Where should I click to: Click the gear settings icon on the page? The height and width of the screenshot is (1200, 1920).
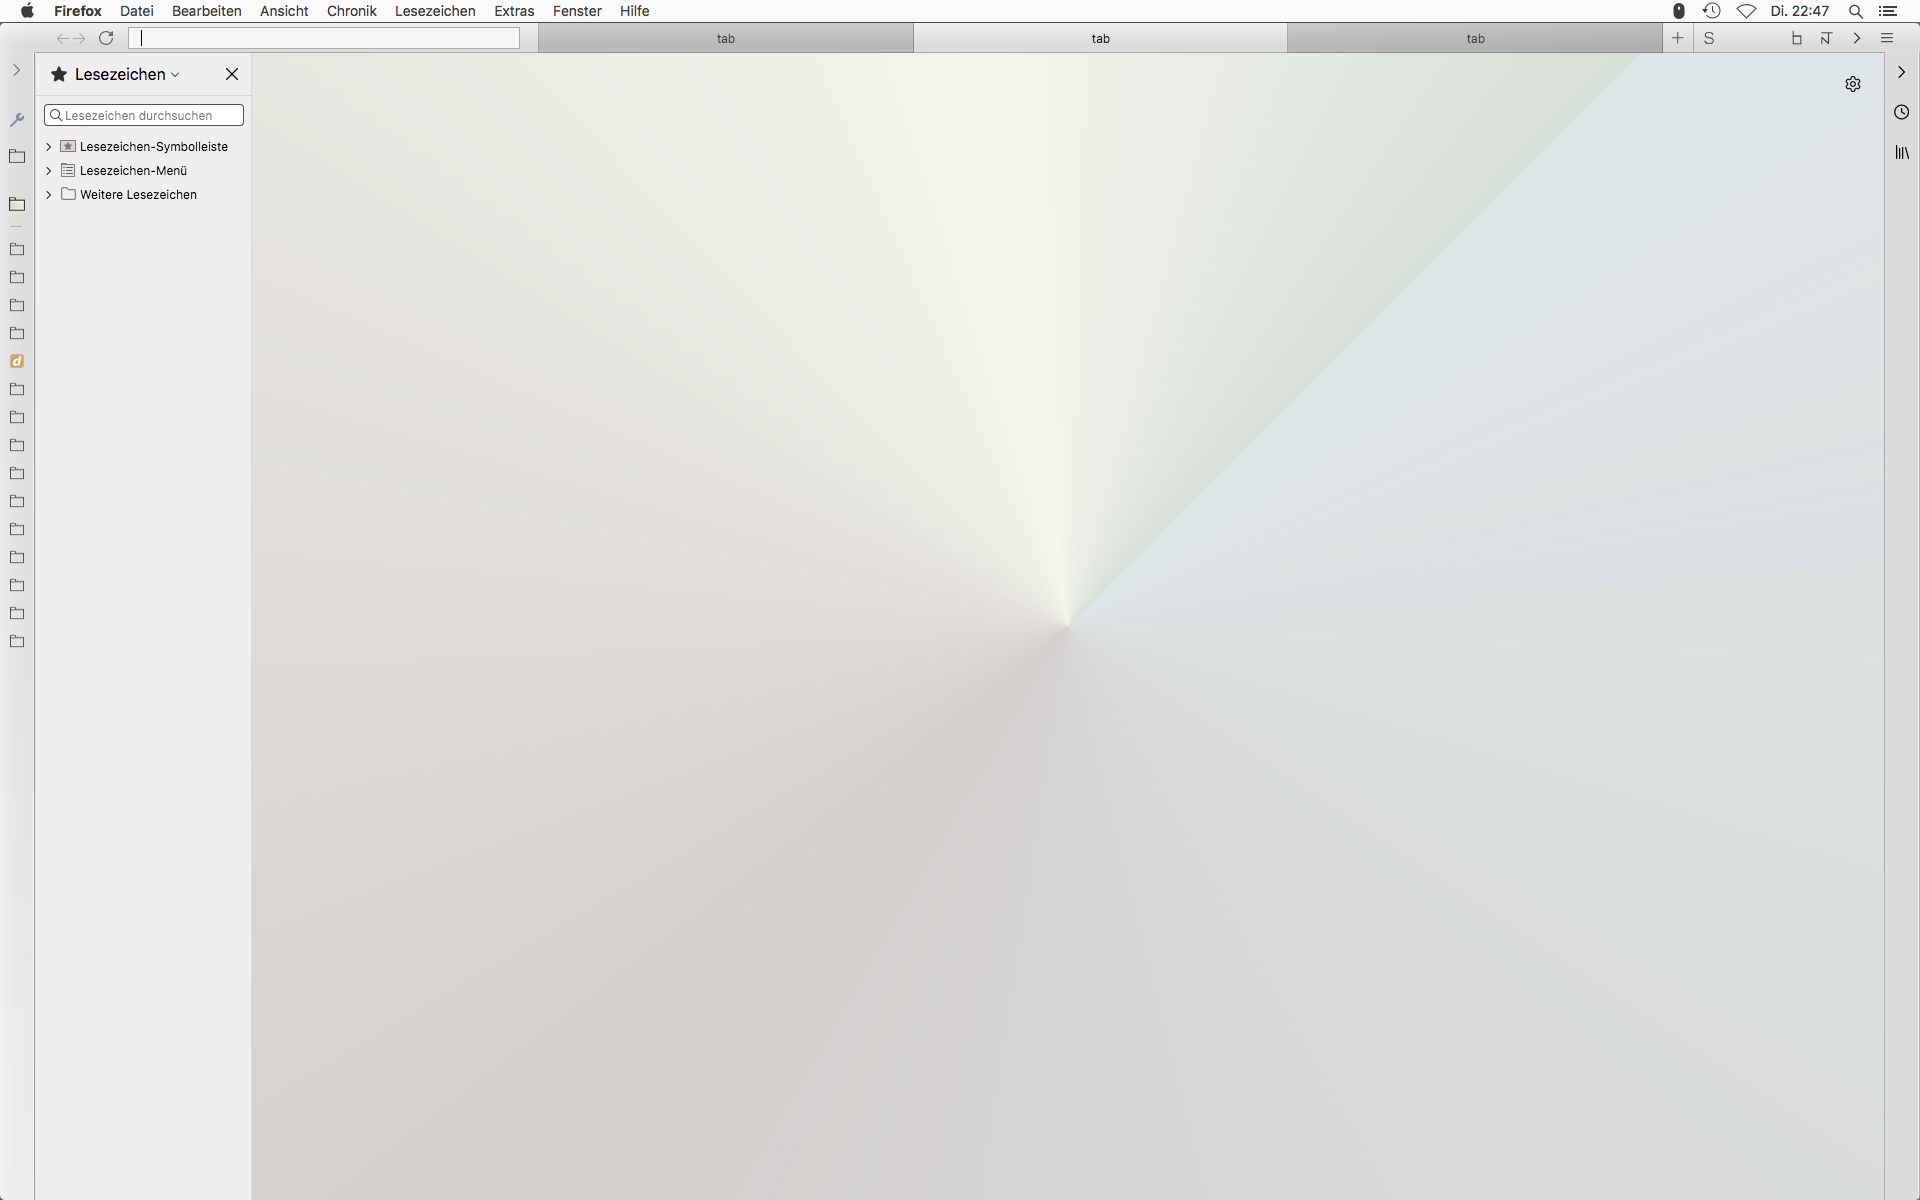point(1852,84)
